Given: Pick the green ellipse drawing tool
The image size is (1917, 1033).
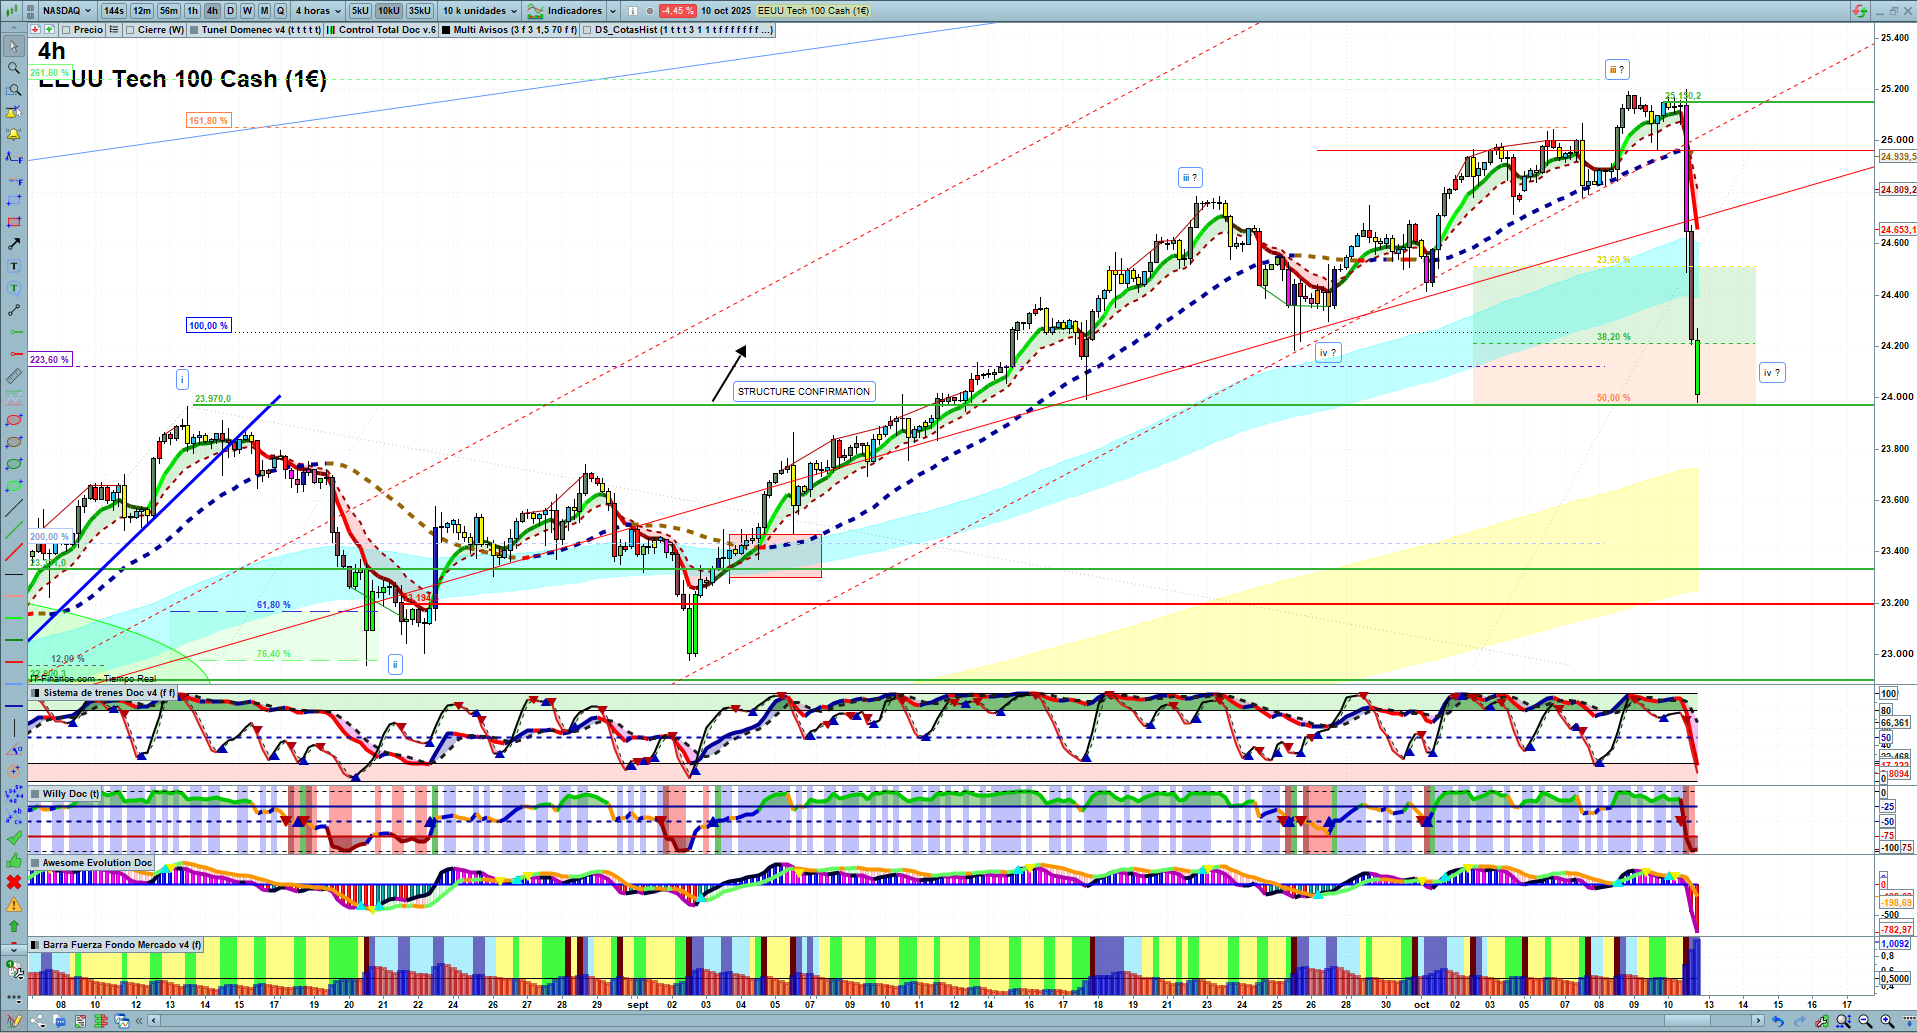Looking at the screenshot, I should pos(14,464).
